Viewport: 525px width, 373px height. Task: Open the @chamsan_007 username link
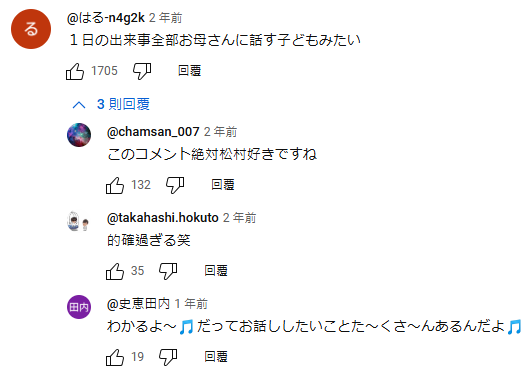(153, 132)
